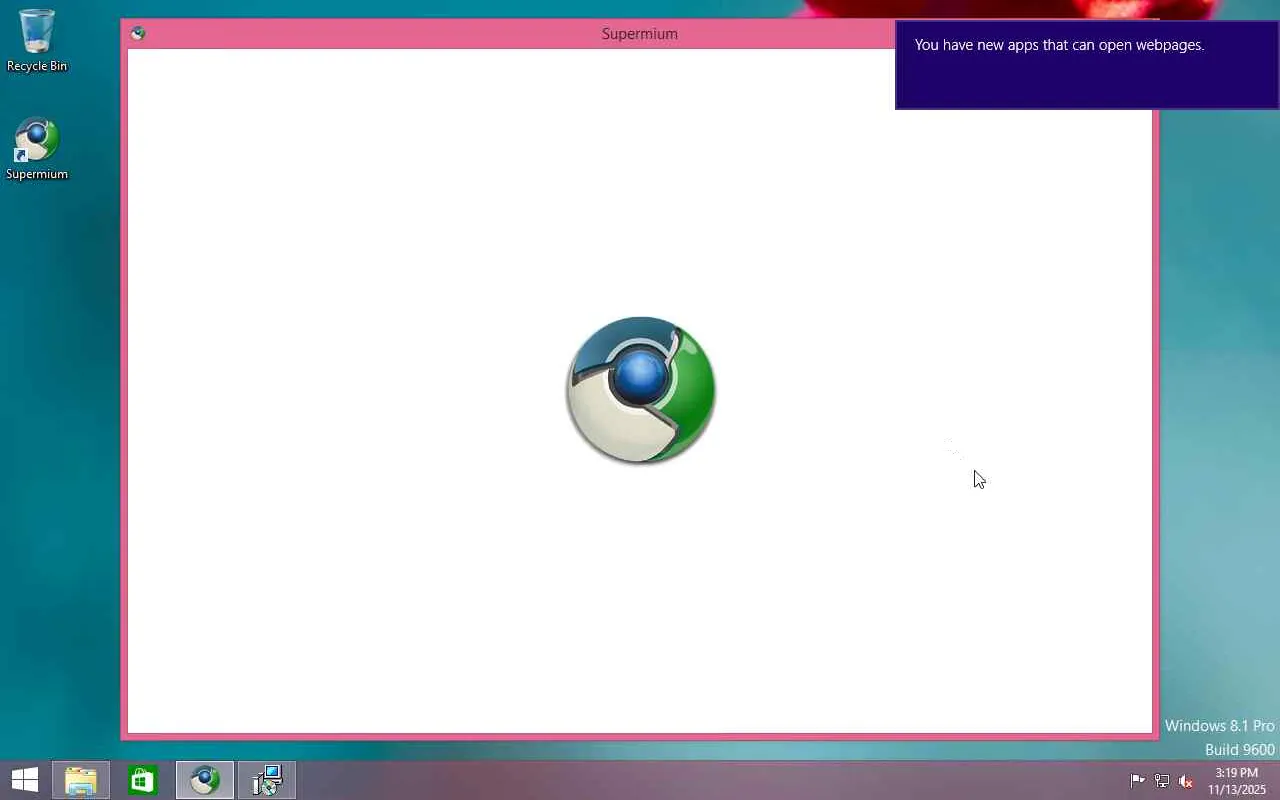1280x800 pixels.
Task: Open the Supermium window's title bar icon menu
Action: tap(138, 33)
